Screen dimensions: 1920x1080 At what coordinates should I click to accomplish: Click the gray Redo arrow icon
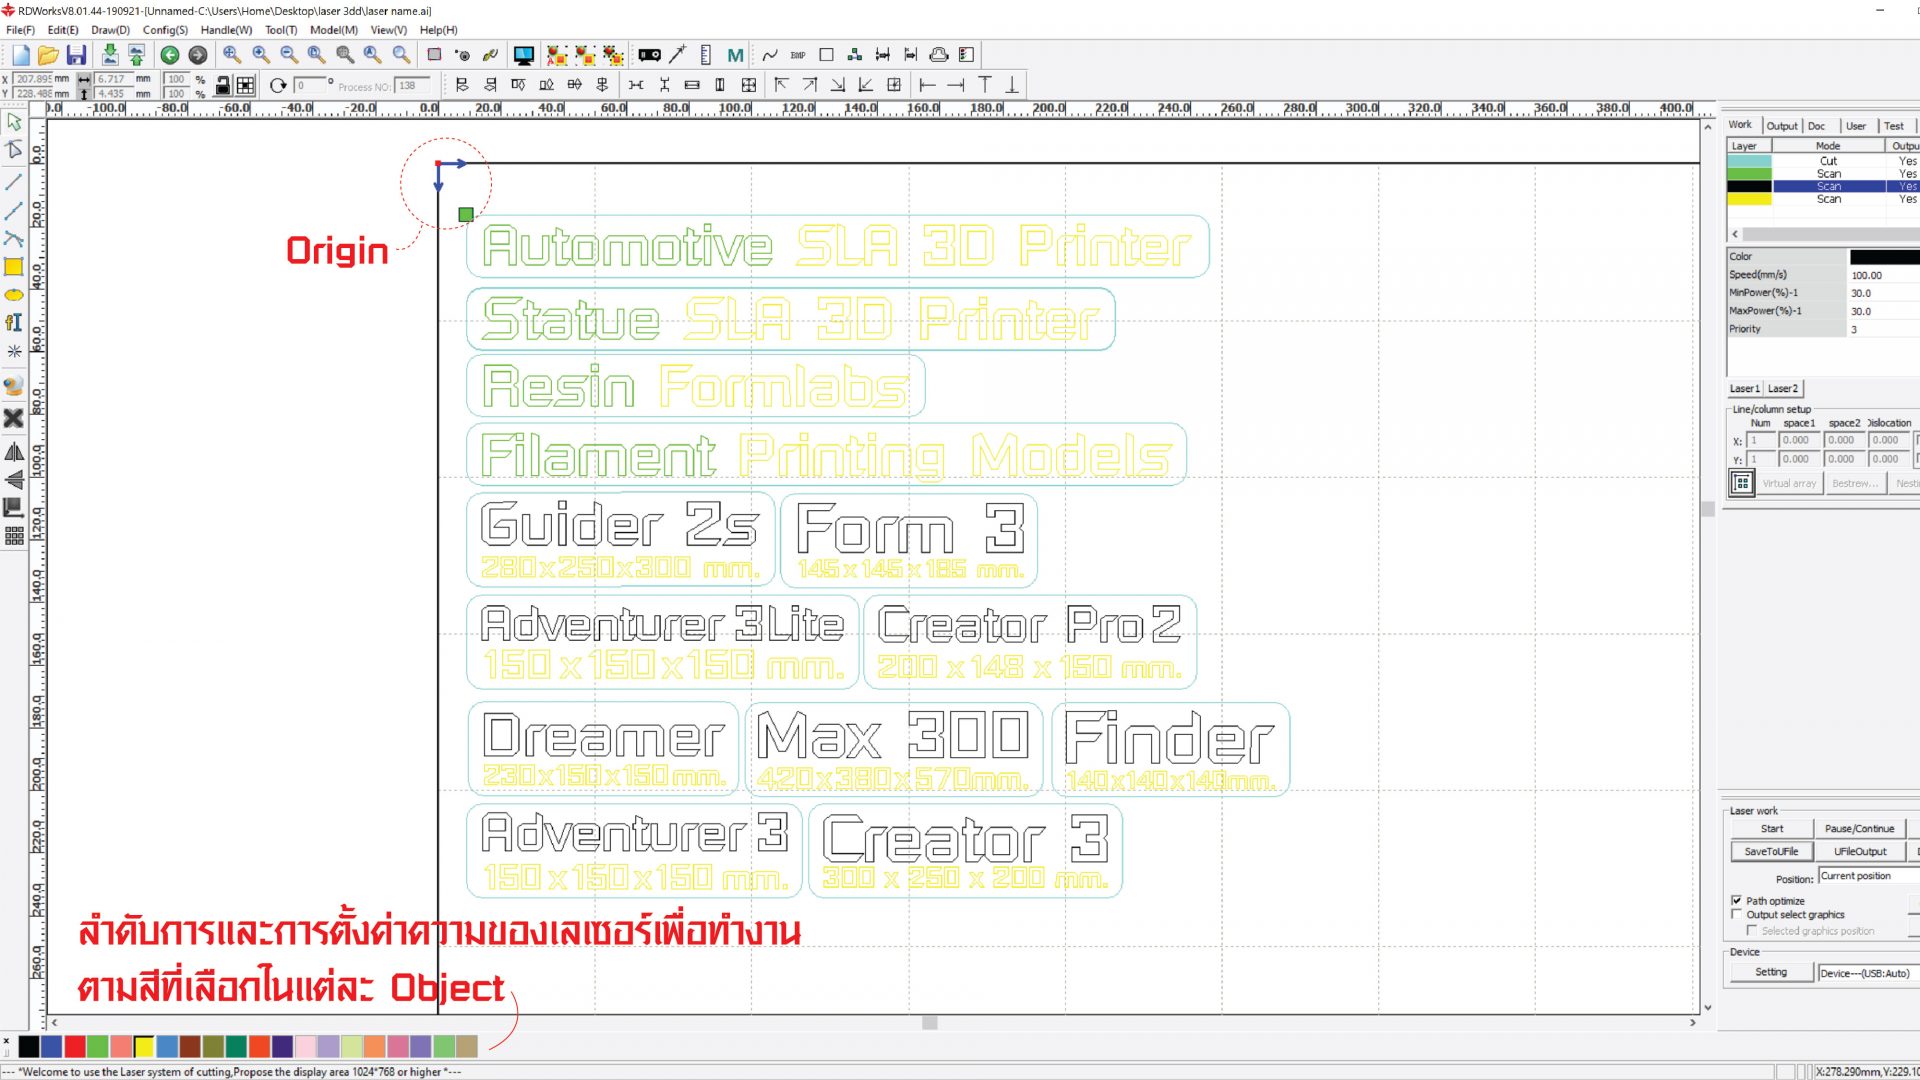click(198, 55)
